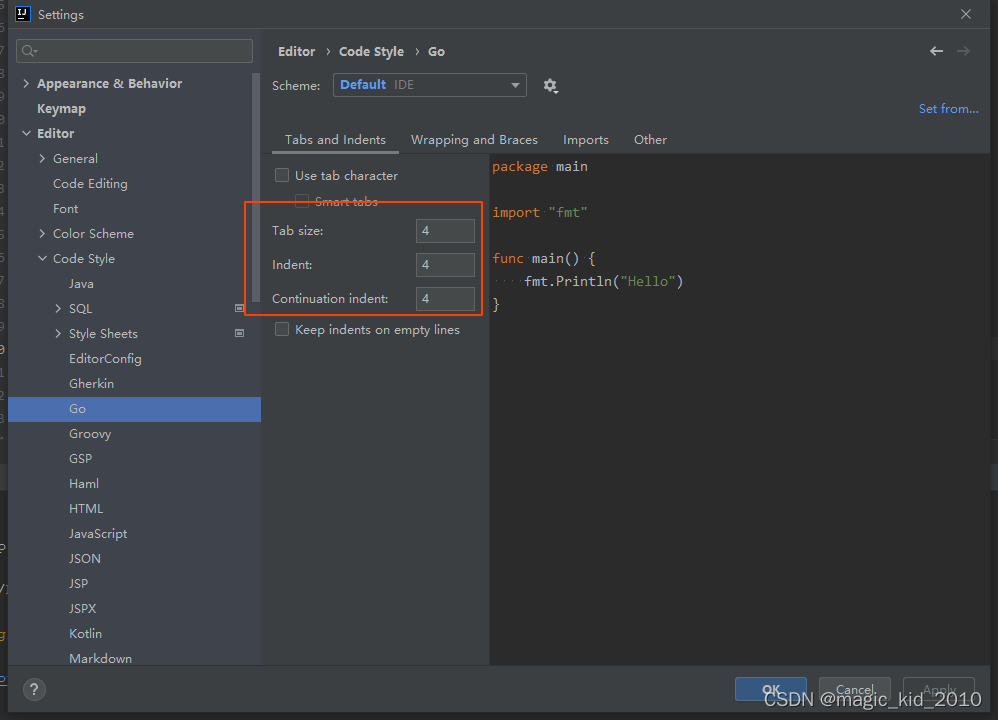The height and width of the screenshot is (720, 998).
Task: Click the fmt.Println line in the preview
Action: click(603, 281)
